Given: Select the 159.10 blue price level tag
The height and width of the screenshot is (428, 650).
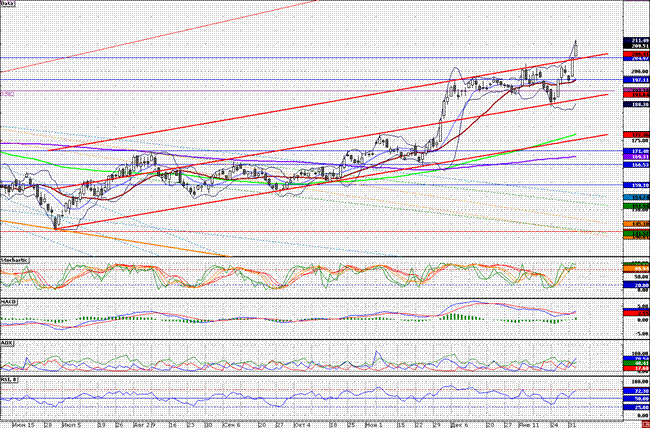Looking at the screenshot, I should pos(636,185).
